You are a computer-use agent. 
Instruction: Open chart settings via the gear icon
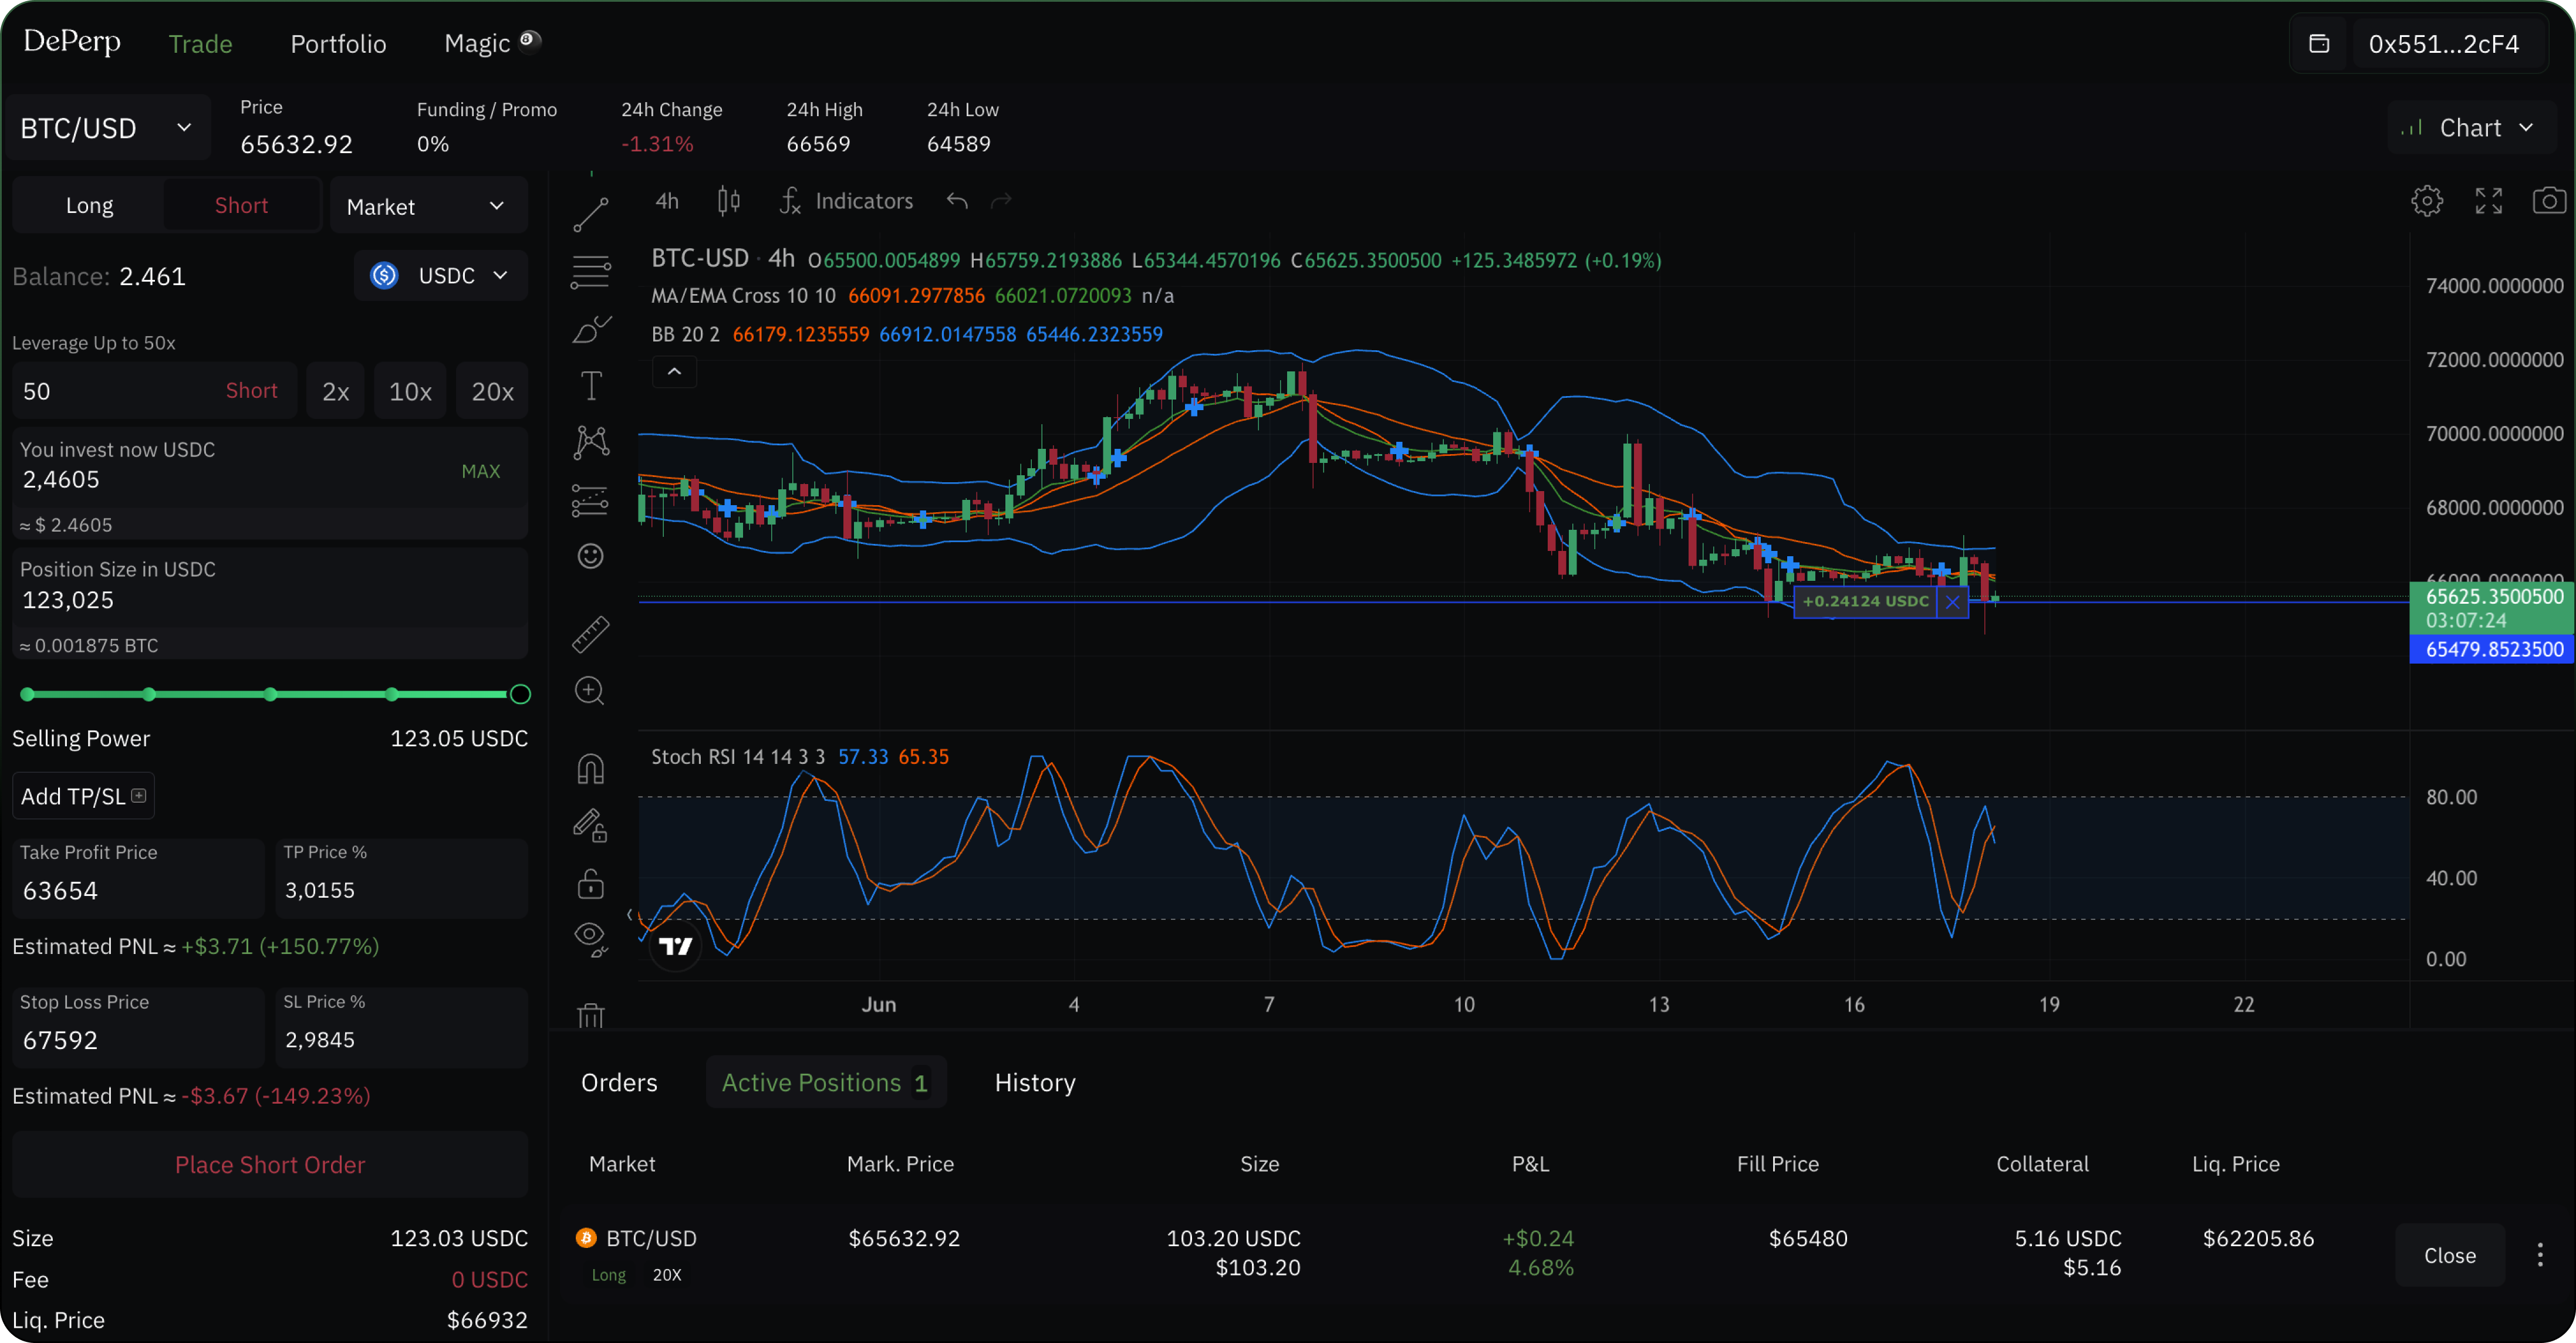[2427, 200]
